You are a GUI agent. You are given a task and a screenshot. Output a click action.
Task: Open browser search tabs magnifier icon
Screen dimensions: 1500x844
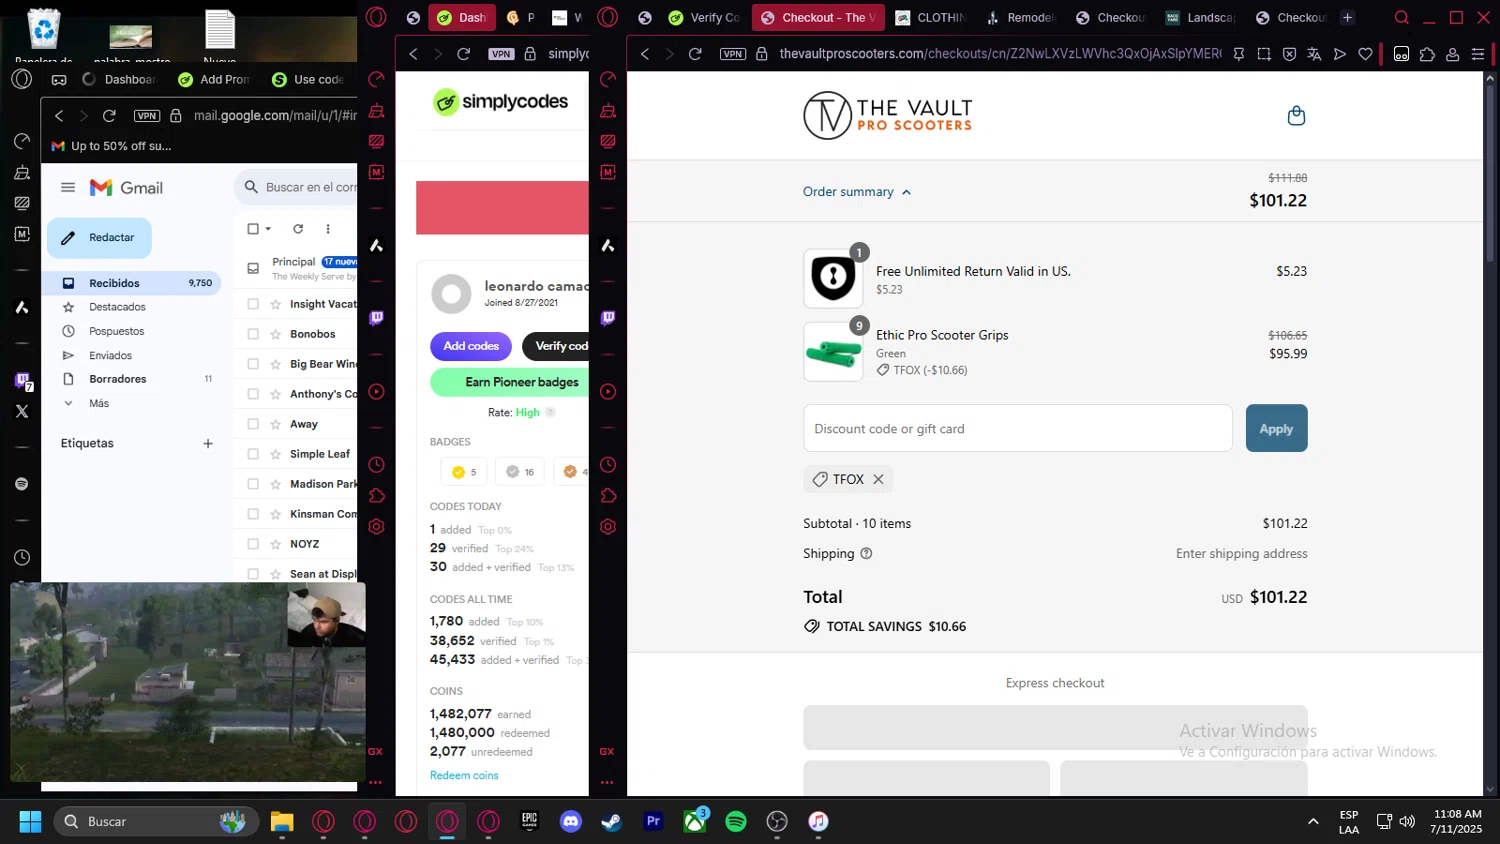point(1402,17)
